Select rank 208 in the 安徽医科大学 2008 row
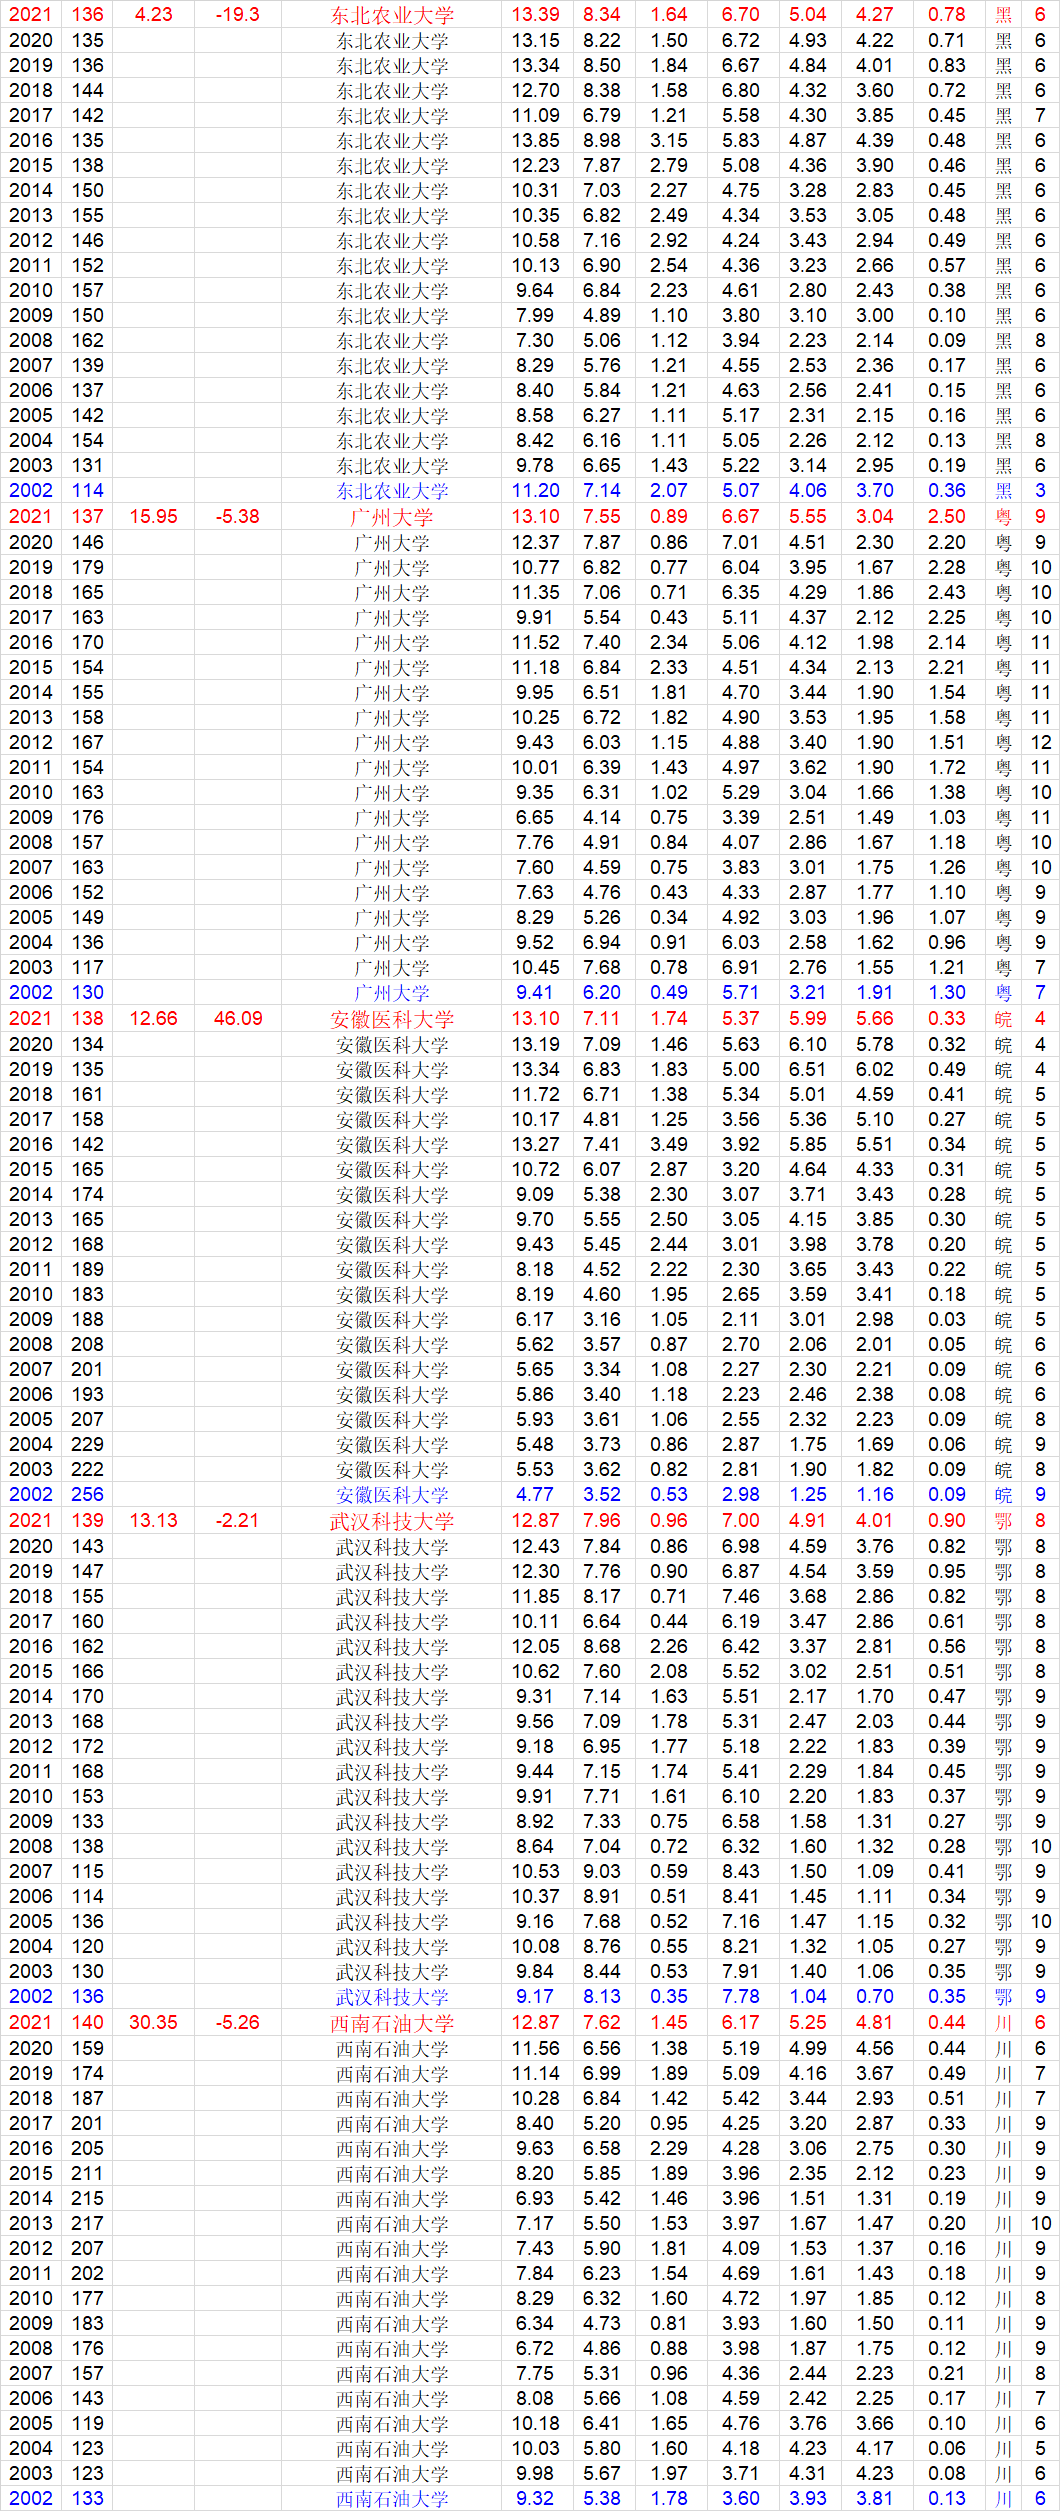Screen dimensions: 1060x2511 (x=88, y=1345)
